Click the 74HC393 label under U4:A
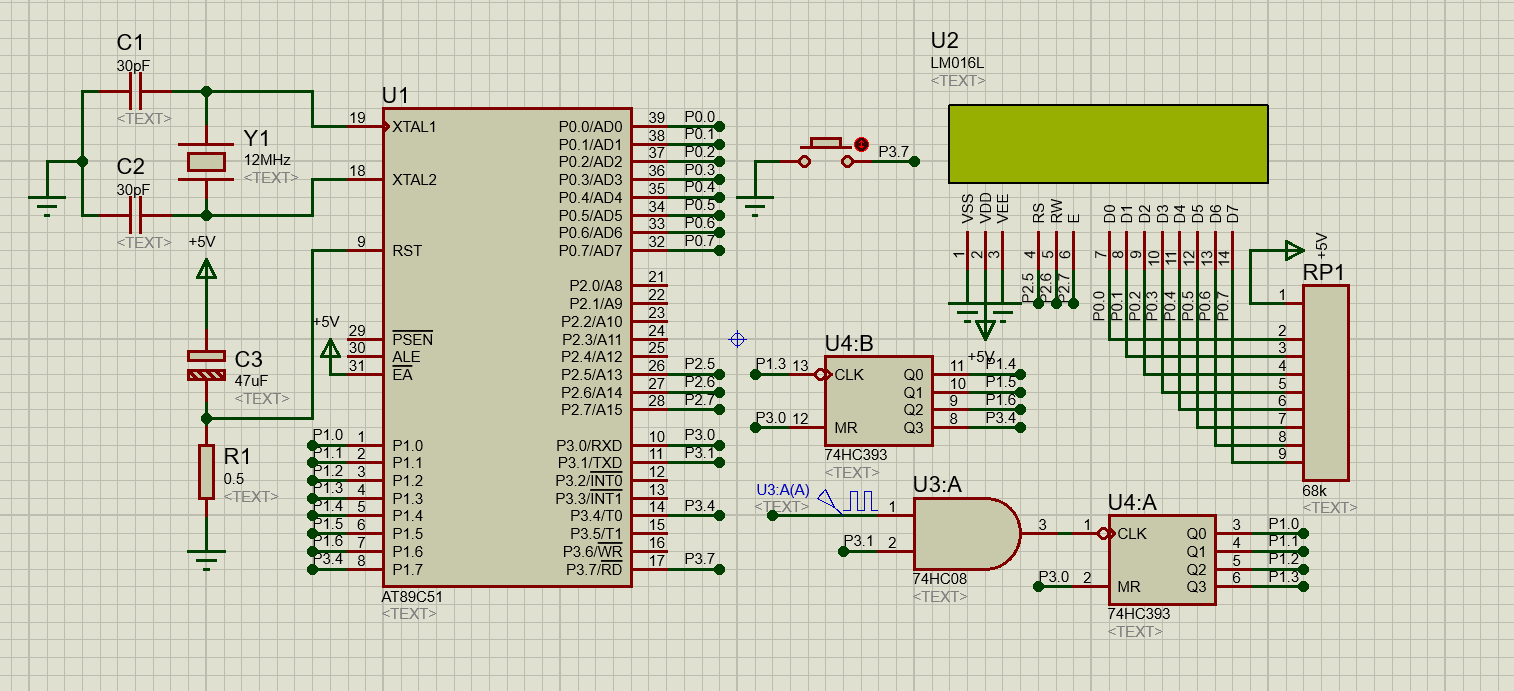1514x691 pixels. (1139, 613)
